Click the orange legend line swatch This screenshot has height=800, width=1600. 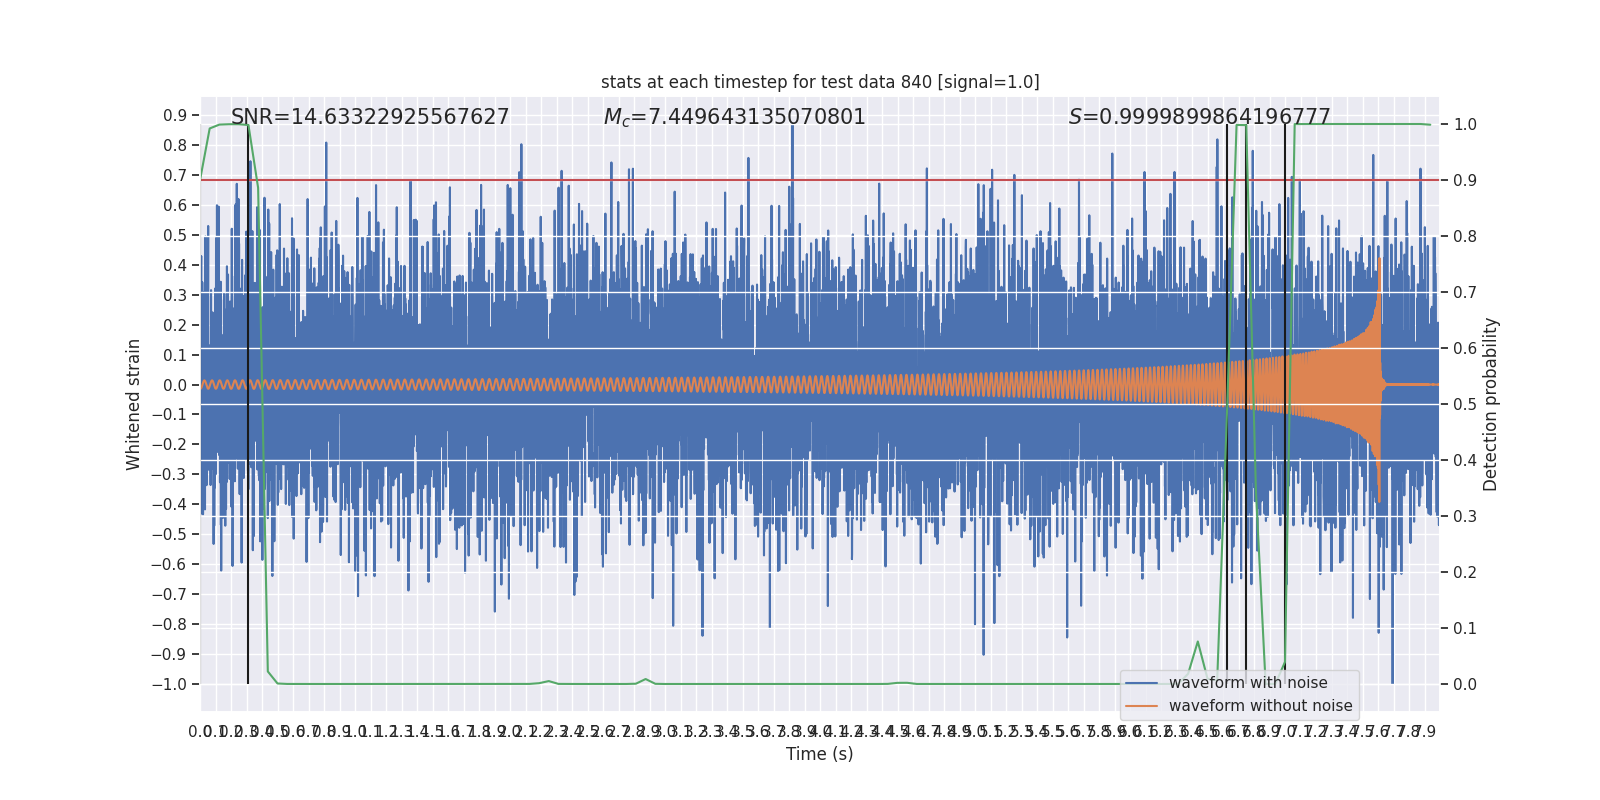coord(1141,706)
